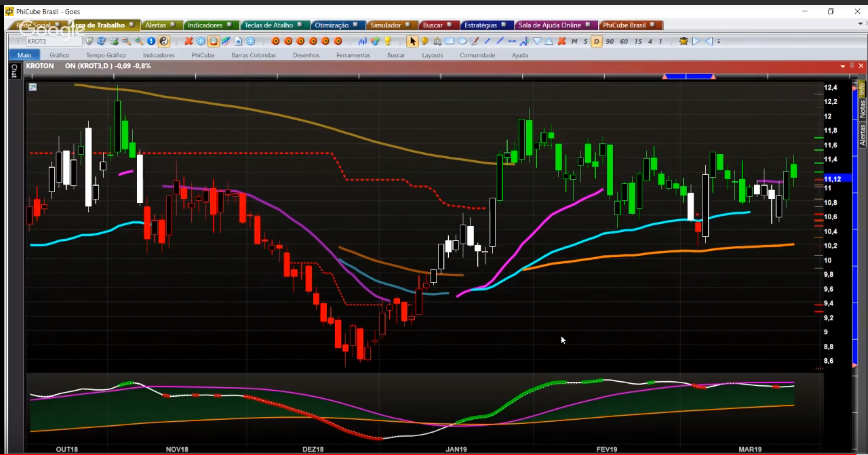Toggle the 4 minute timeframe
The height and width of the screenshot is (455, 868).
pyautogui.click(x=650, y=42)
